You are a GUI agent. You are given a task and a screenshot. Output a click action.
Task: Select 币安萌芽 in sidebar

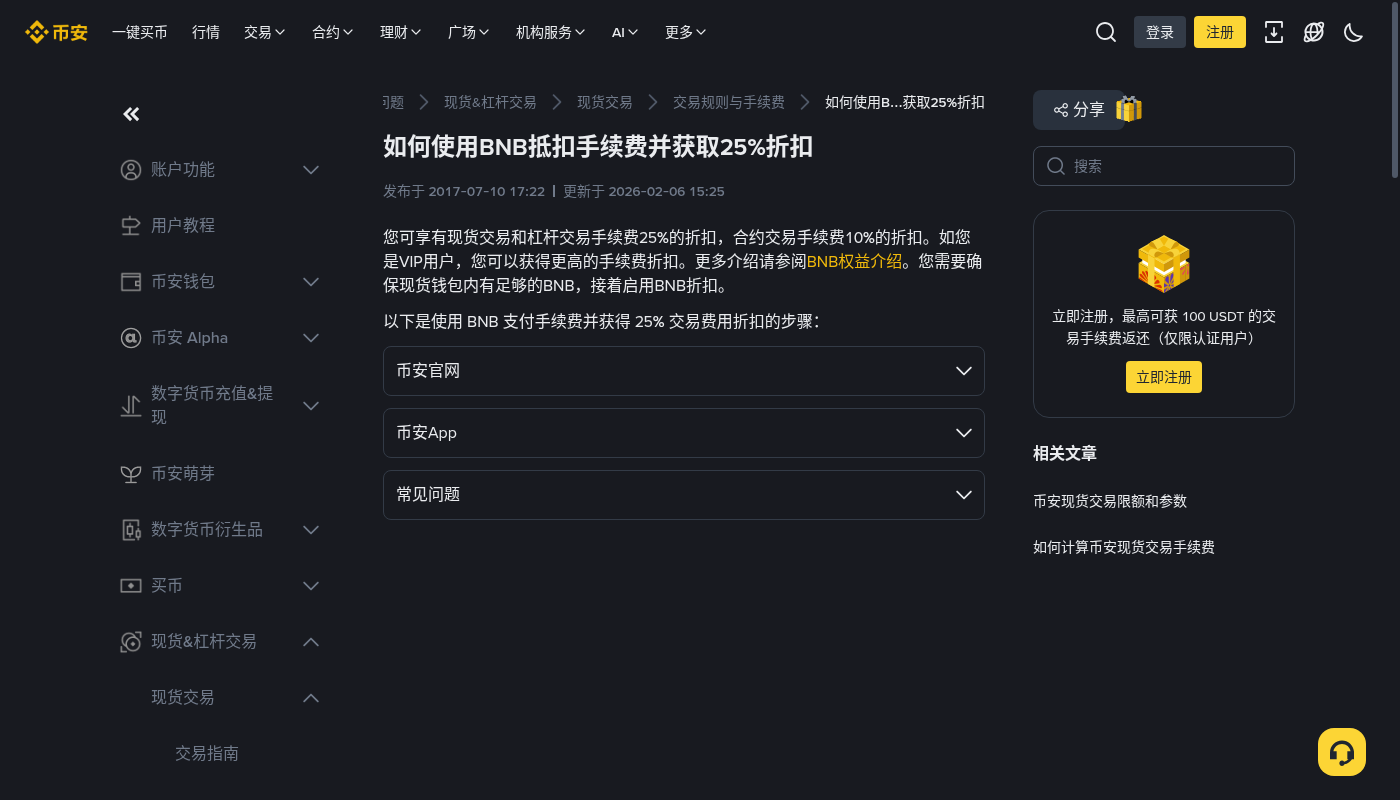click(183, 474)
